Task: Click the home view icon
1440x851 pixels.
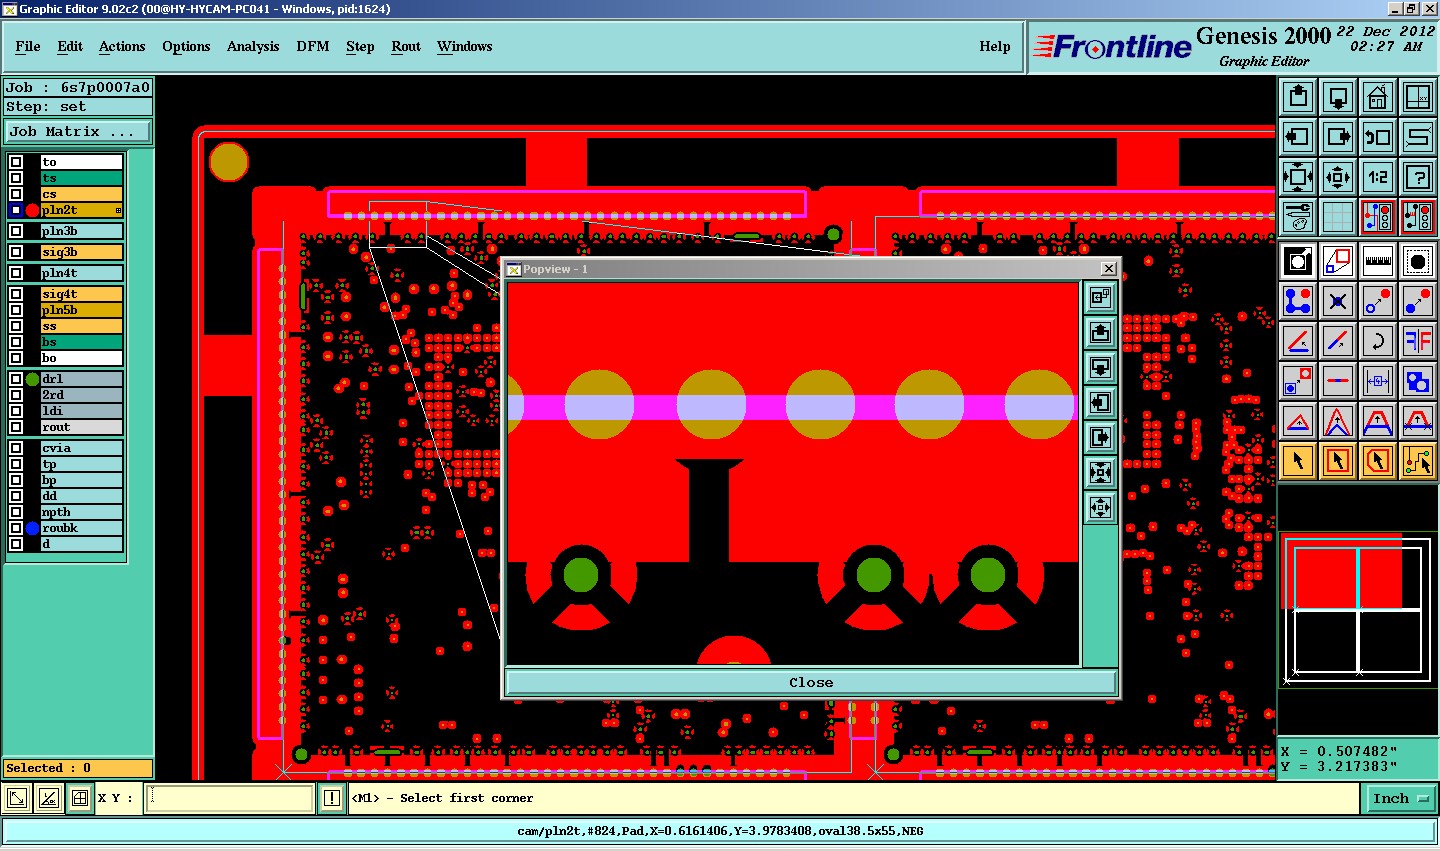Action: click(x=1378, y=97)
